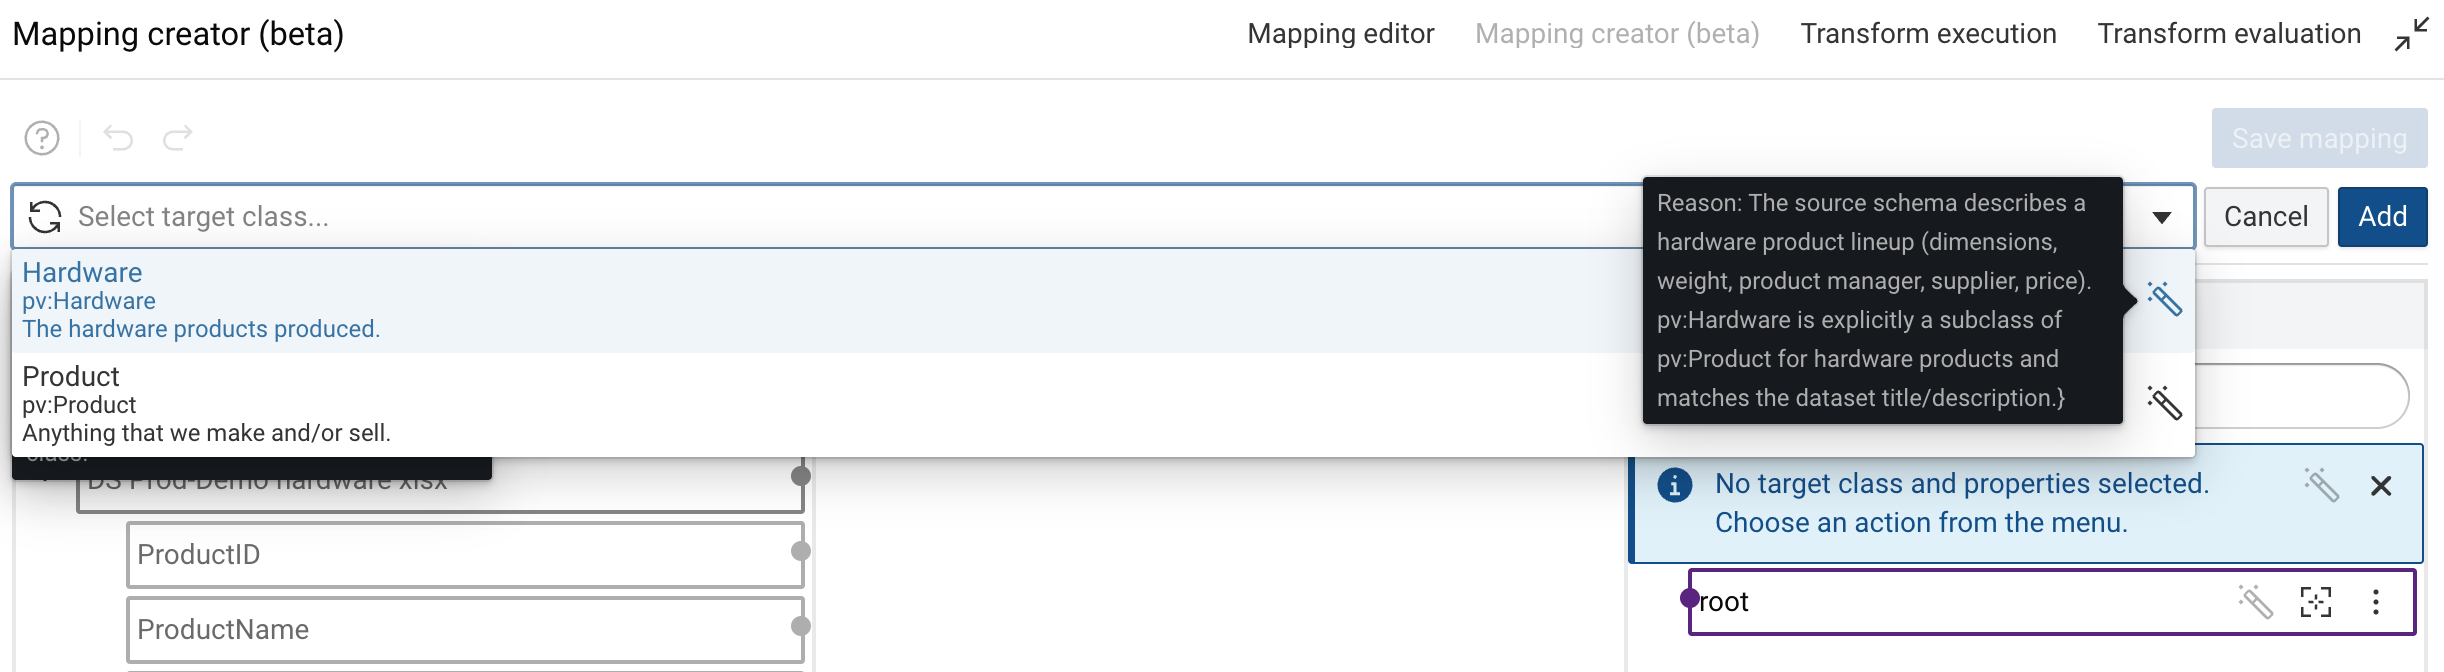The image size is (2444, 672).
Task: Switch to the Mapping editor tab
Action: pyautogui.click(x=1340, y=34)
